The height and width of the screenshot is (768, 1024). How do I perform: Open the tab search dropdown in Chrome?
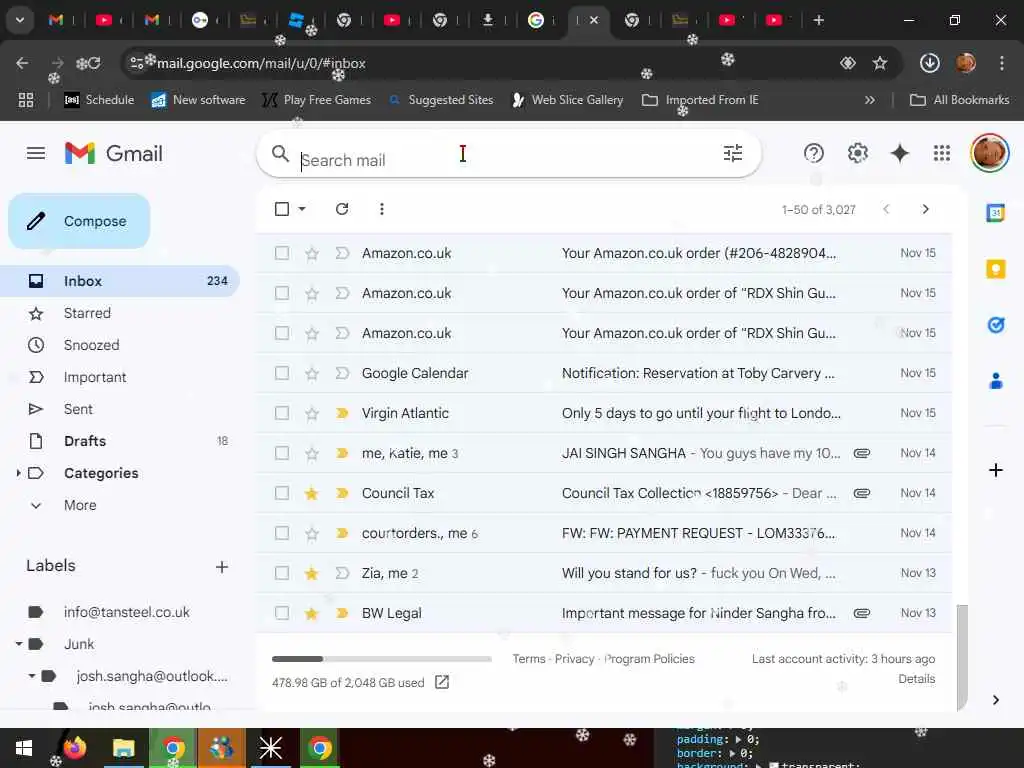point(20,20)
